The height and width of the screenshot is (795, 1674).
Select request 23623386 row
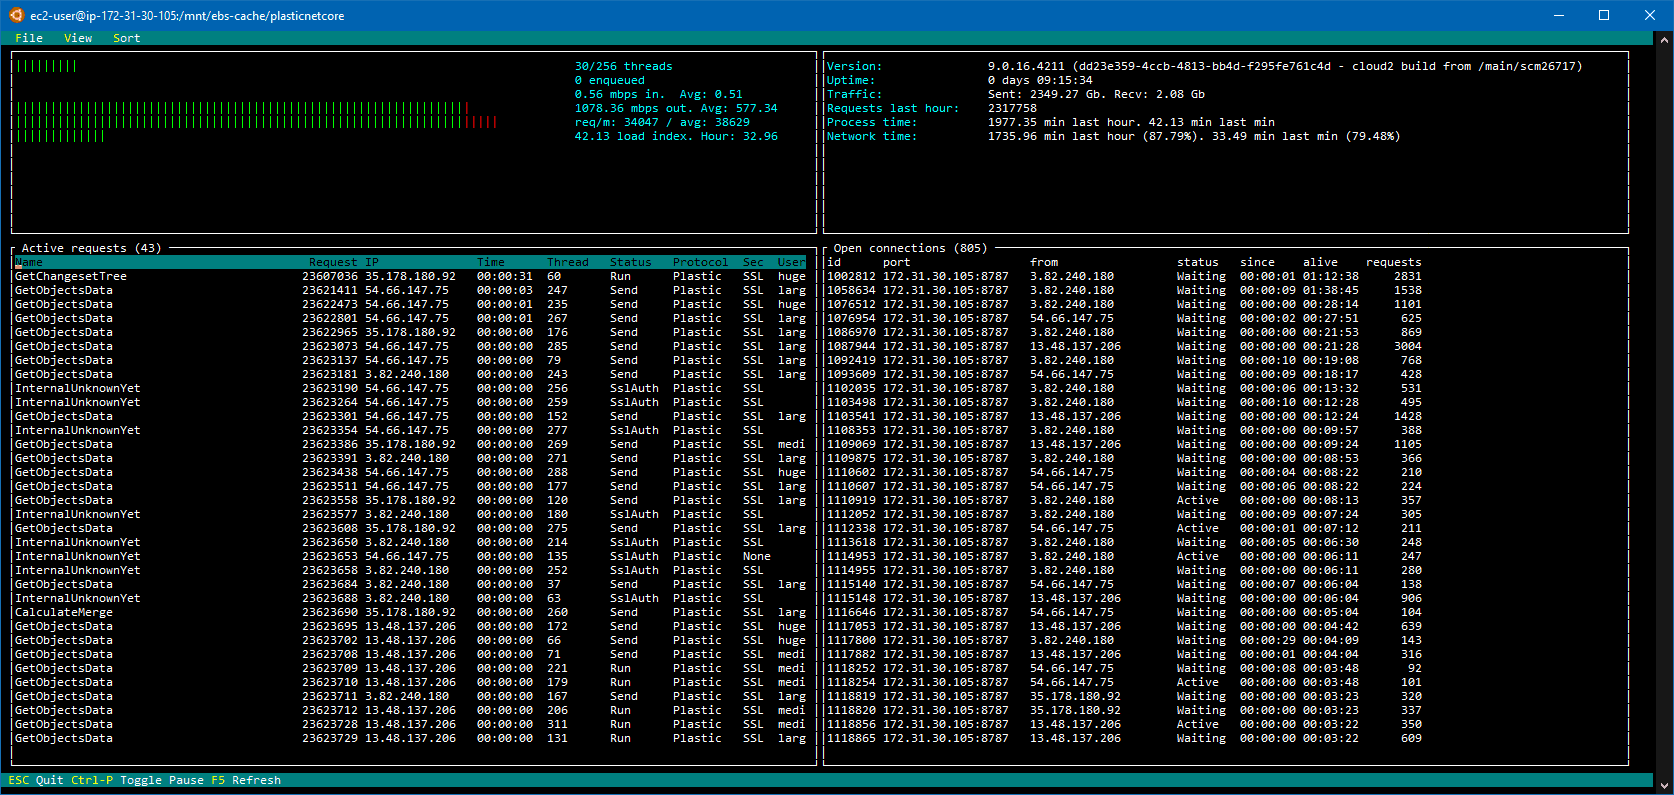pos(411,444)
